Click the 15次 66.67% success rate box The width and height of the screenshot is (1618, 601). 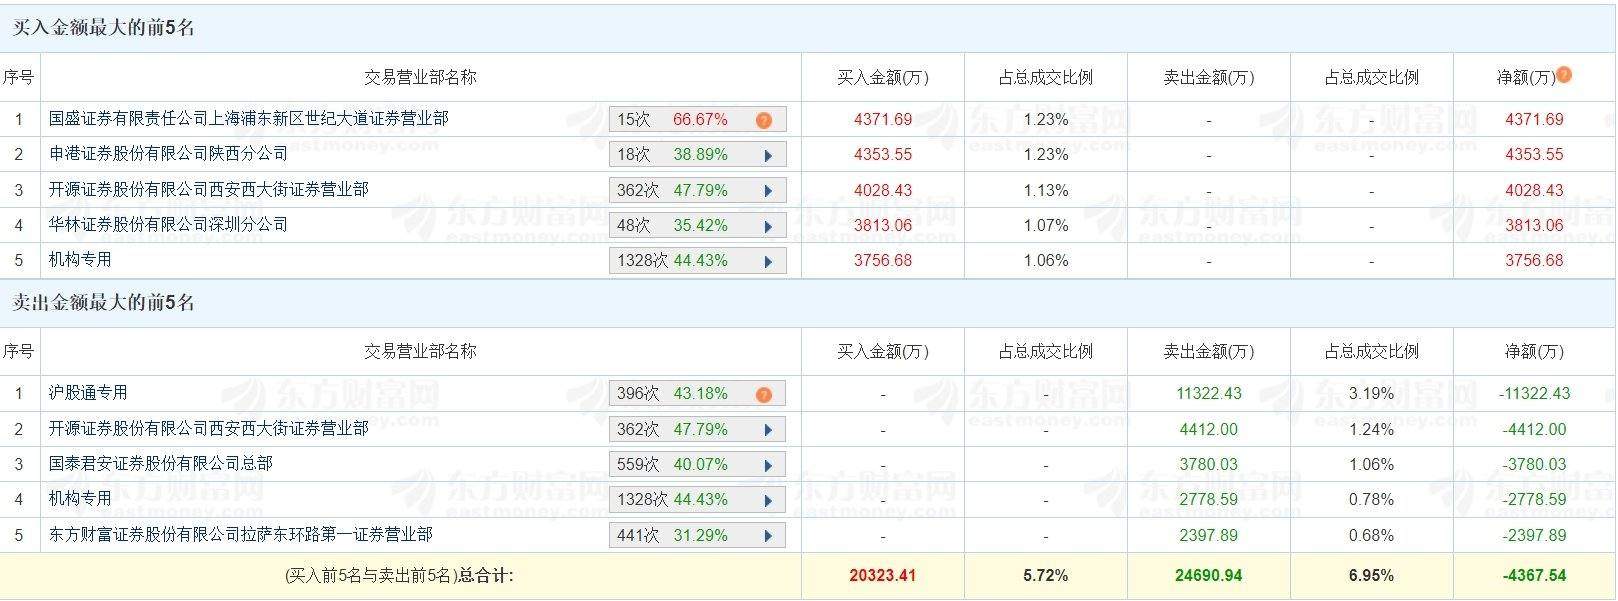point(672,120)
